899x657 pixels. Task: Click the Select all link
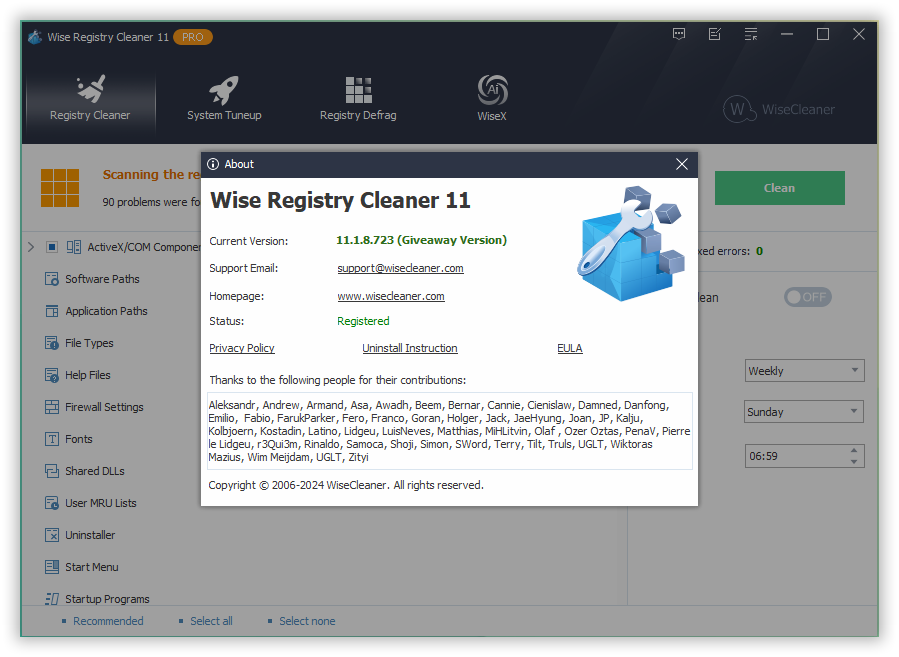(x=212, y=621)
